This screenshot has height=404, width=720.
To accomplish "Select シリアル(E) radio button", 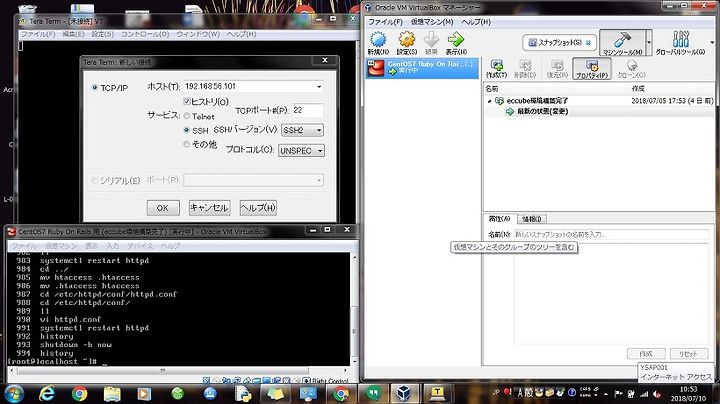I will click(x=95, y=180).
